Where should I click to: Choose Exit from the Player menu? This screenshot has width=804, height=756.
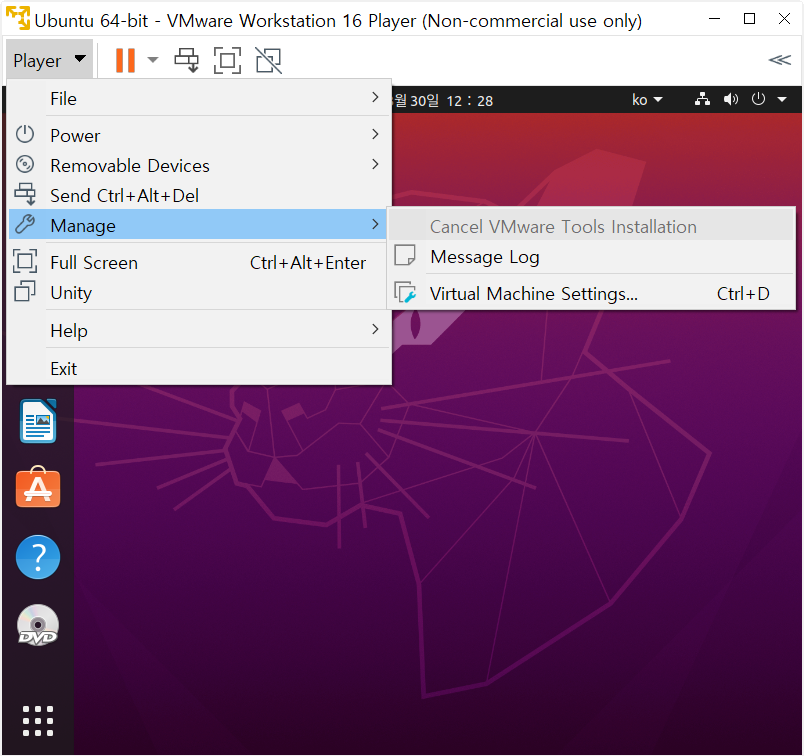point(199,368)
